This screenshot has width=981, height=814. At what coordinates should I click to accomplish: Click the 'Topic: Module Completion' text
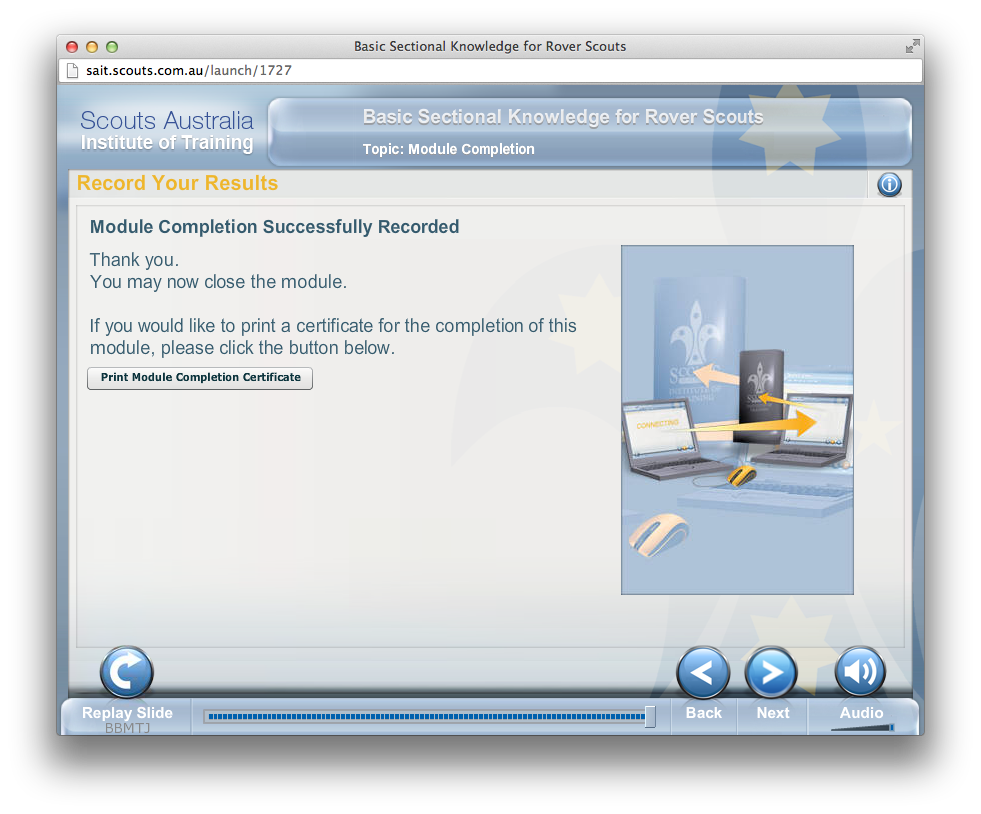click(449, 149)
